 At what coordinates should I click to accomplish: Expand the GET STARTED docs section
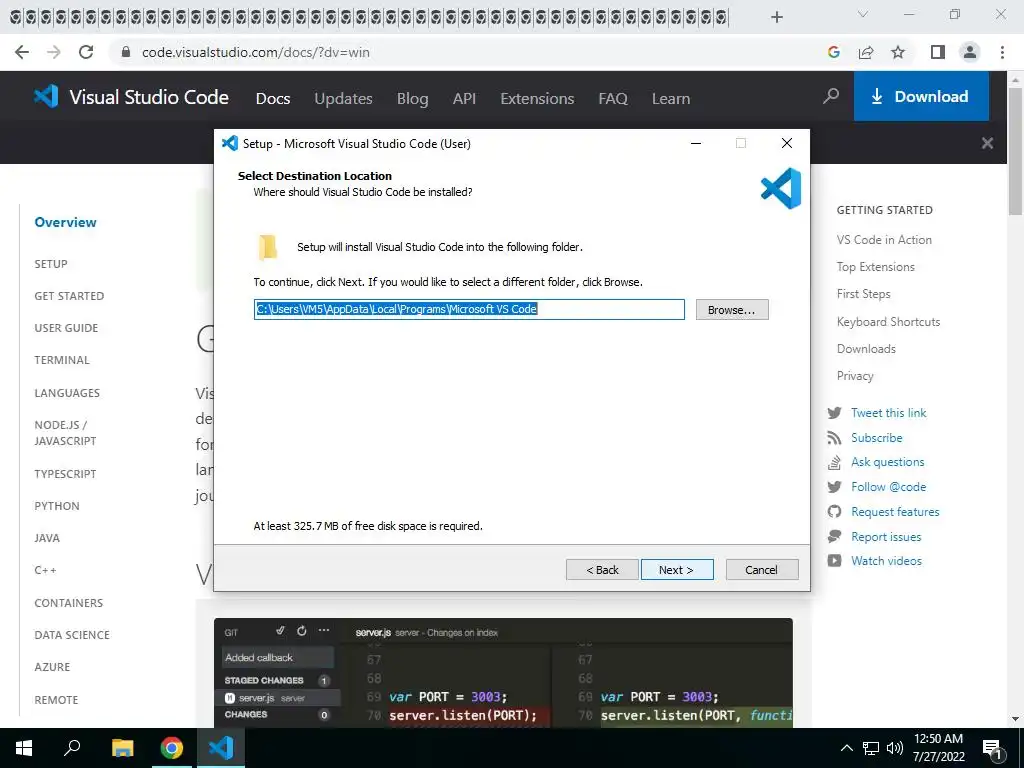(69, 296)
